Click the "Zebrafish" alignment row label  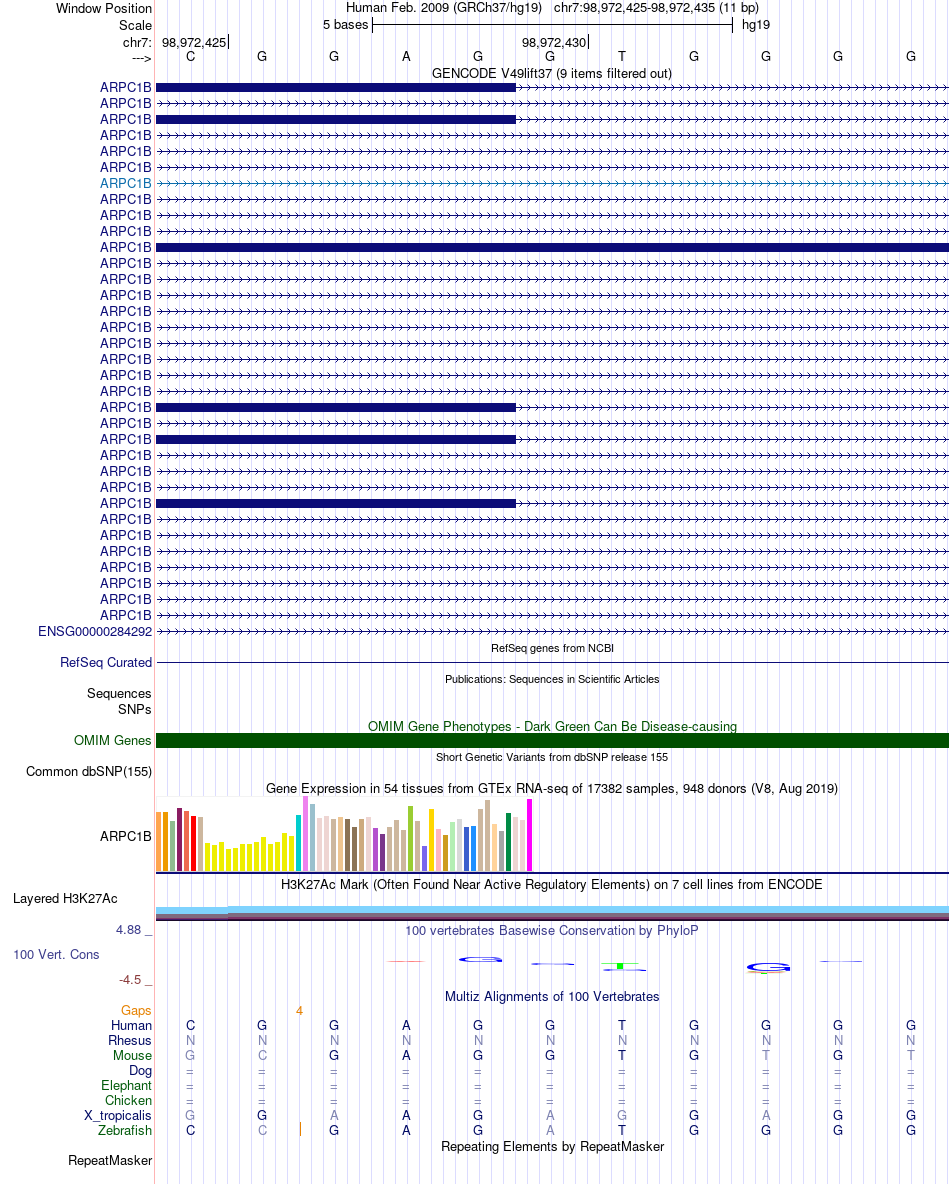point(125,1130)
